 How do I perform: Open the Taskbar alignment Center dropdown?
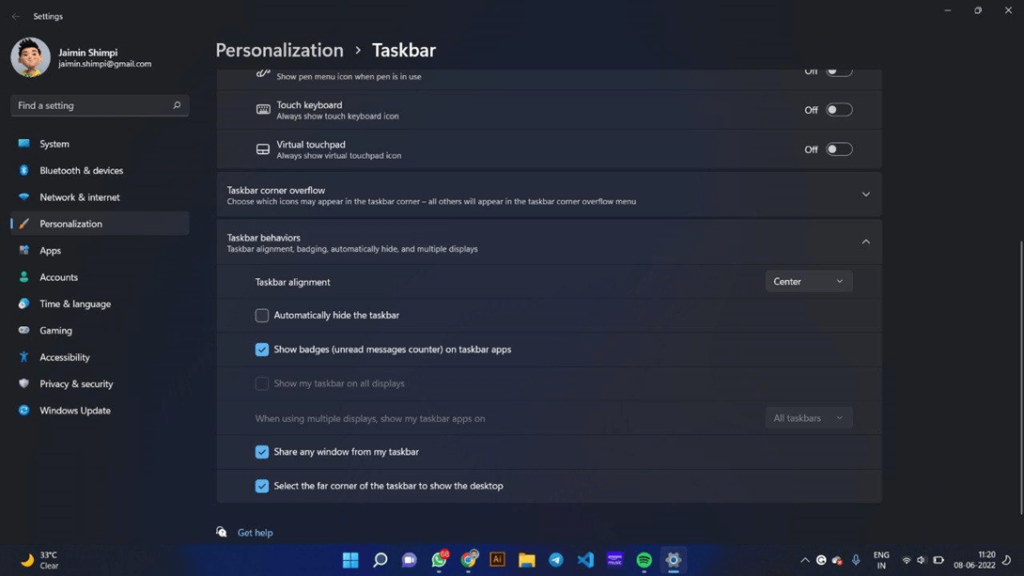[808, 281]
